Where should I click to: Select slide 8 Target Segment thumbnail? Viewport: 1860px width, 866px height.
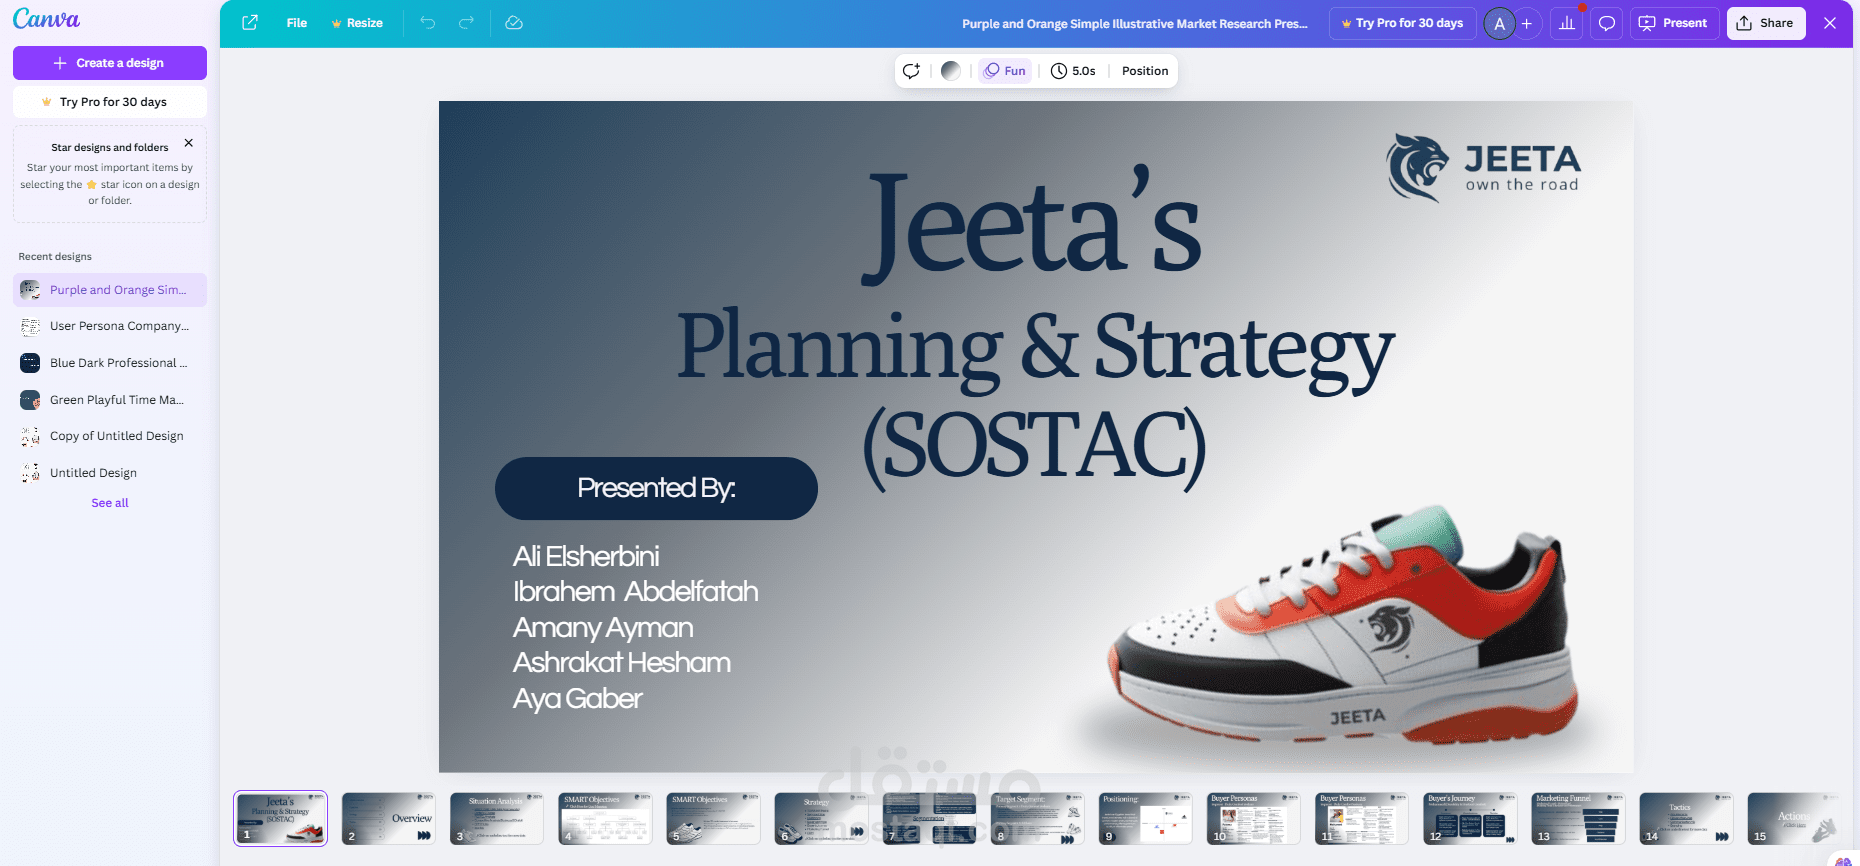point(1037,818)
